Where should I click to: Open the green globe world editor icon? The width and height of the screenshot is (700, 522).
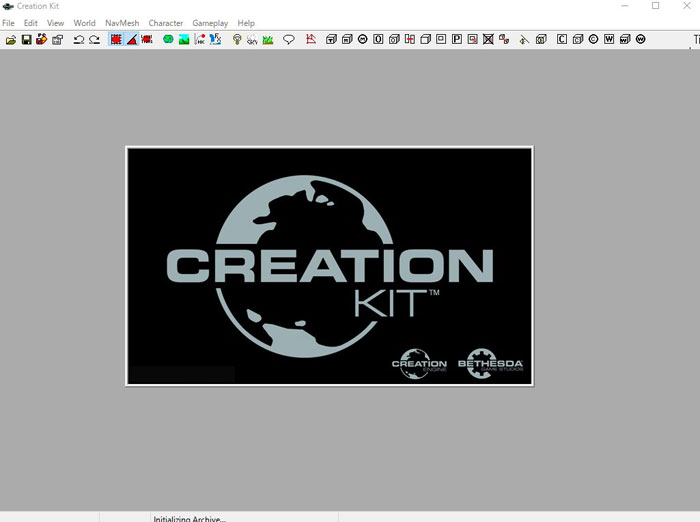(x=168, y=40)
